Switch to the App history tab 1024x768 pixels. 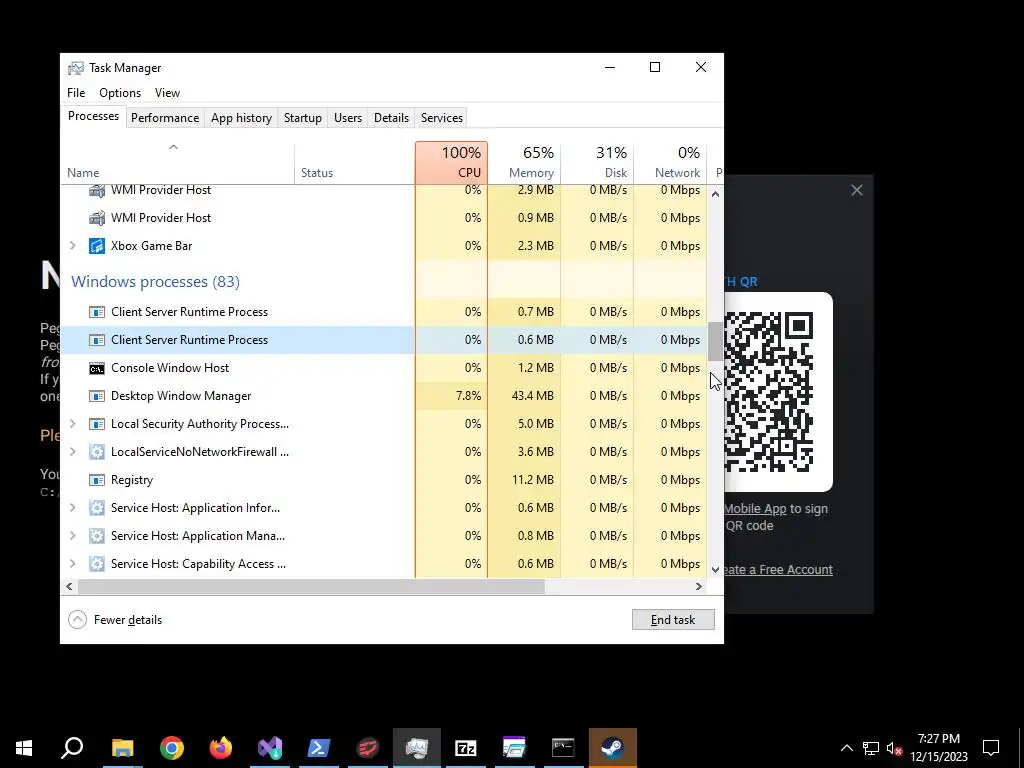tap(241, 118)
